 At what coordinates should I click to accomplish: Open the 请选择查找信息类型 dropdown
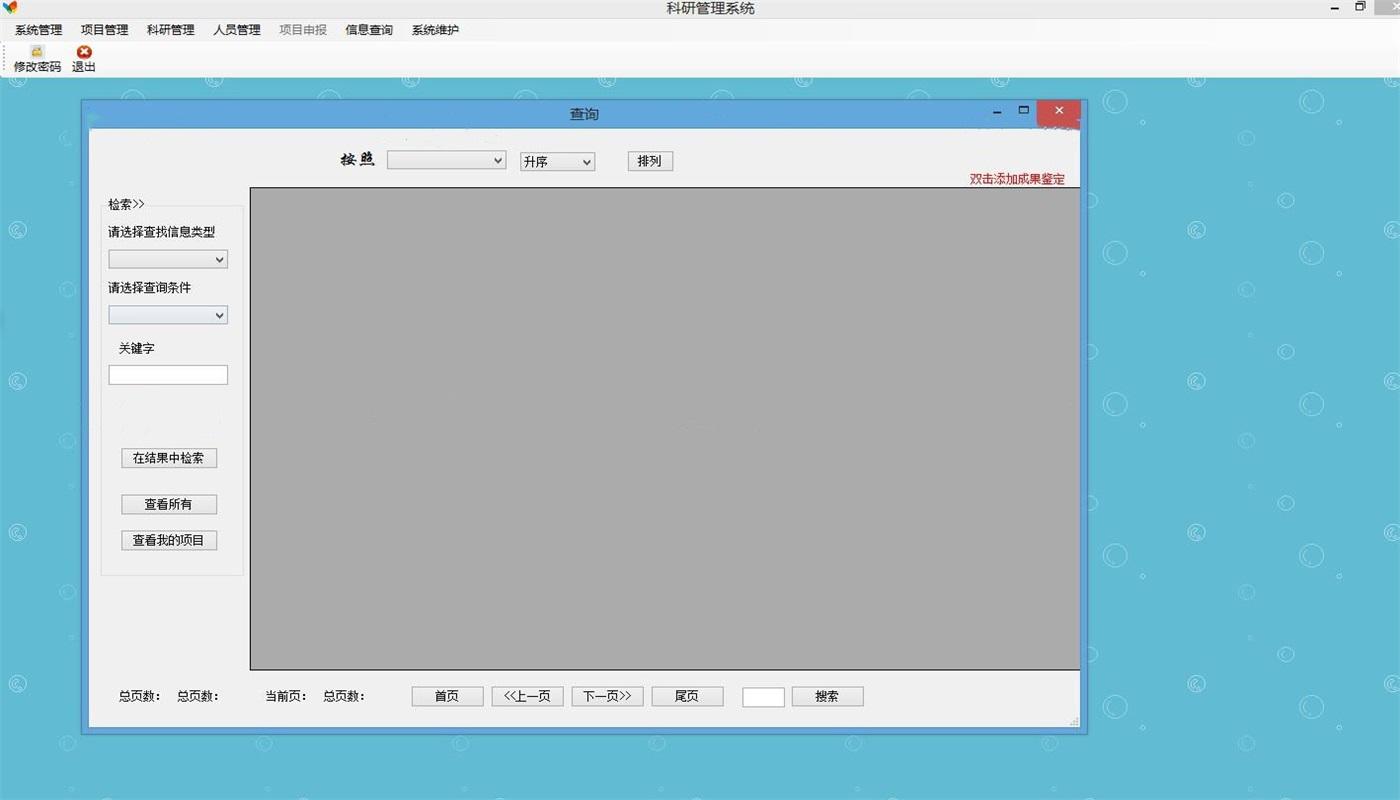click(x=168, y=259)
